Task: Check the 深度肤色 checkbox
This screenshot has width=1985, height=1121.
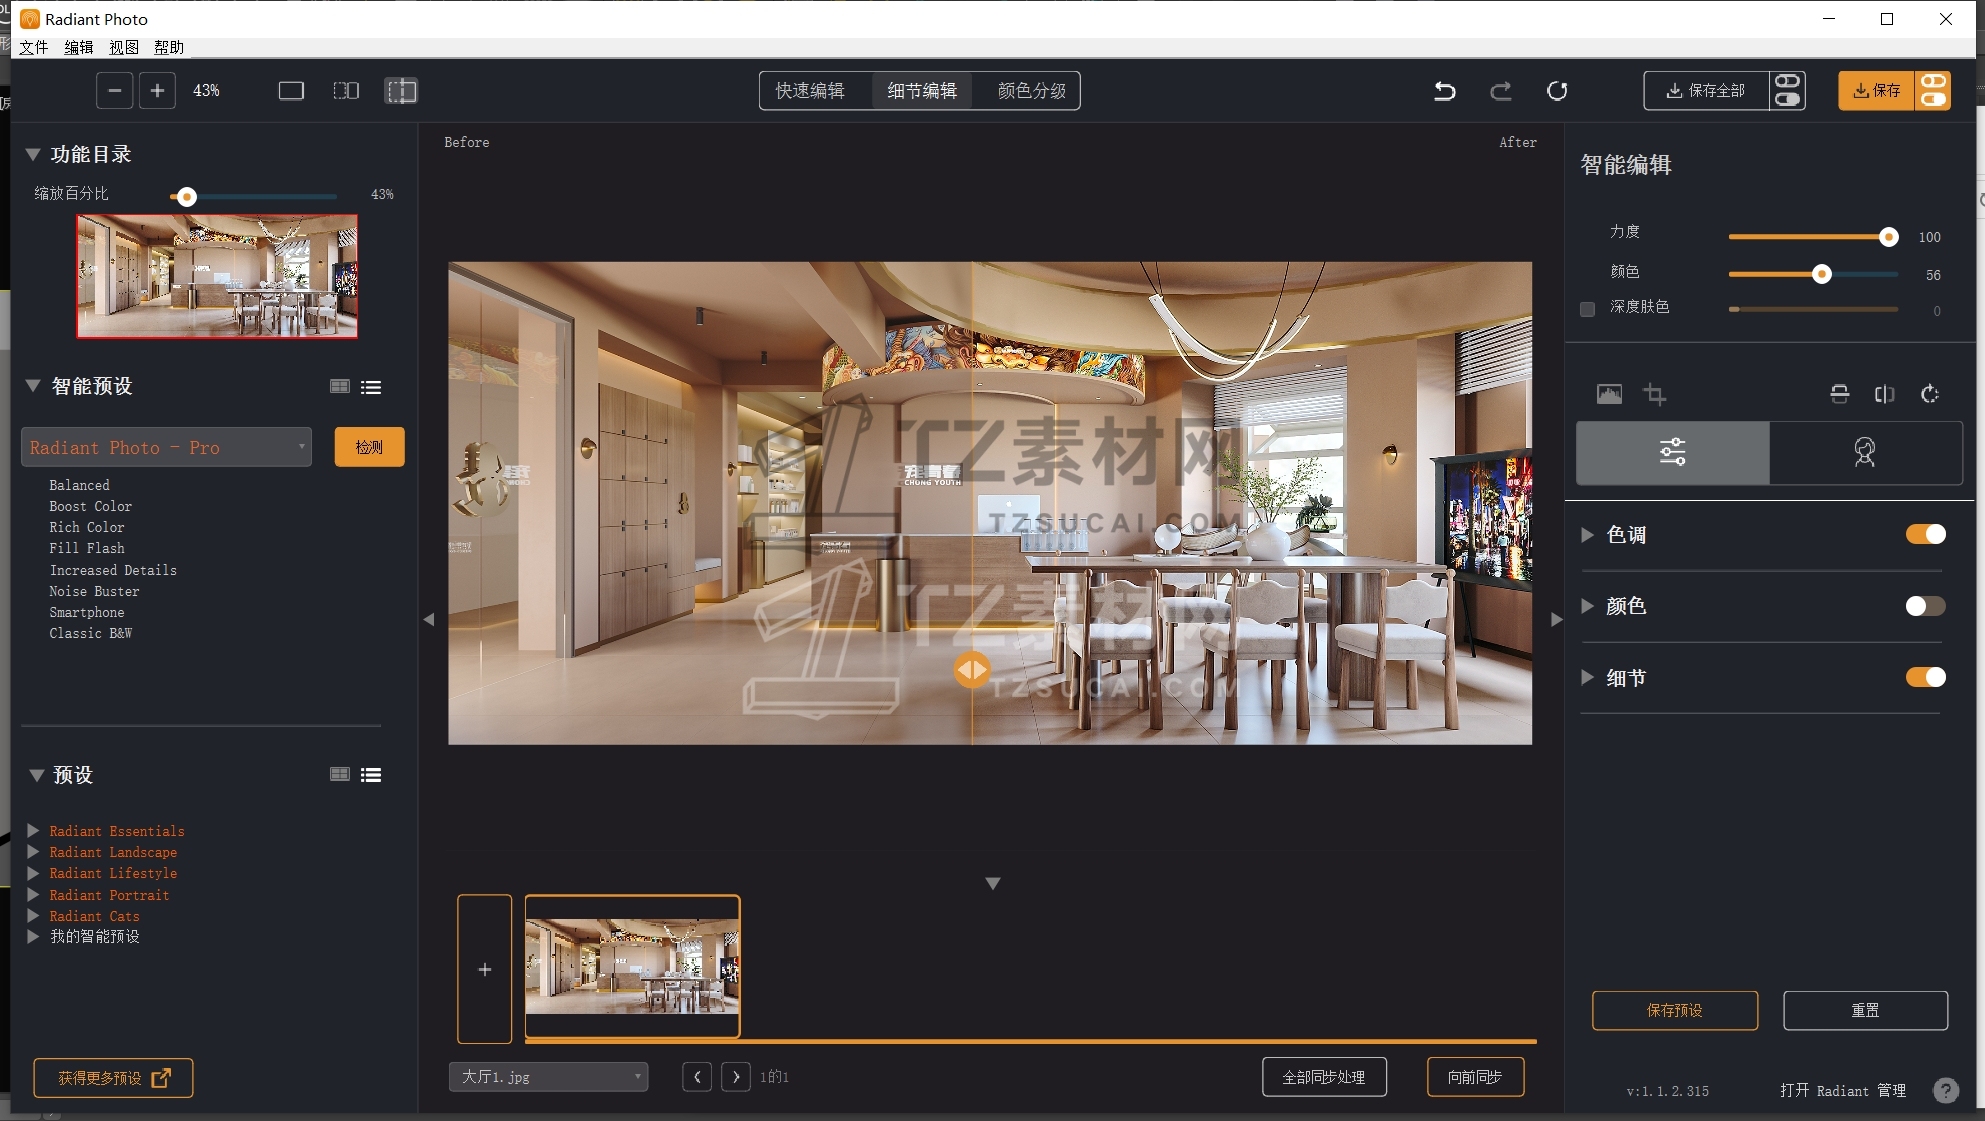Action: point(1587,309)
